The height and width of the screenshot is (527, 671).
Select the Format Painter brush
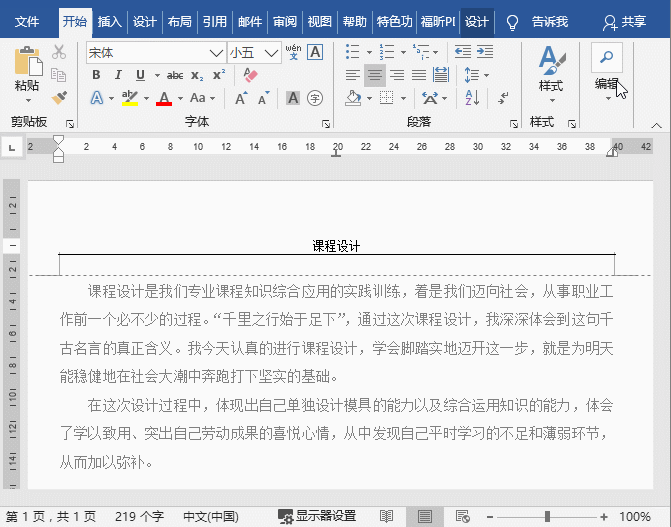(x=59, y=98)
